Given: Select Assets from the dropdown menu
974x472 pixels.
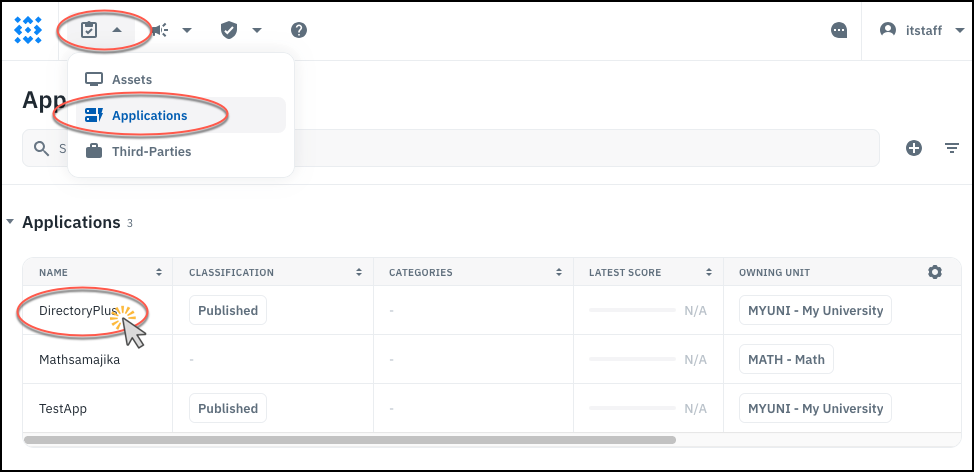Looking at the screenshot, I should click(x=132, y=79).
